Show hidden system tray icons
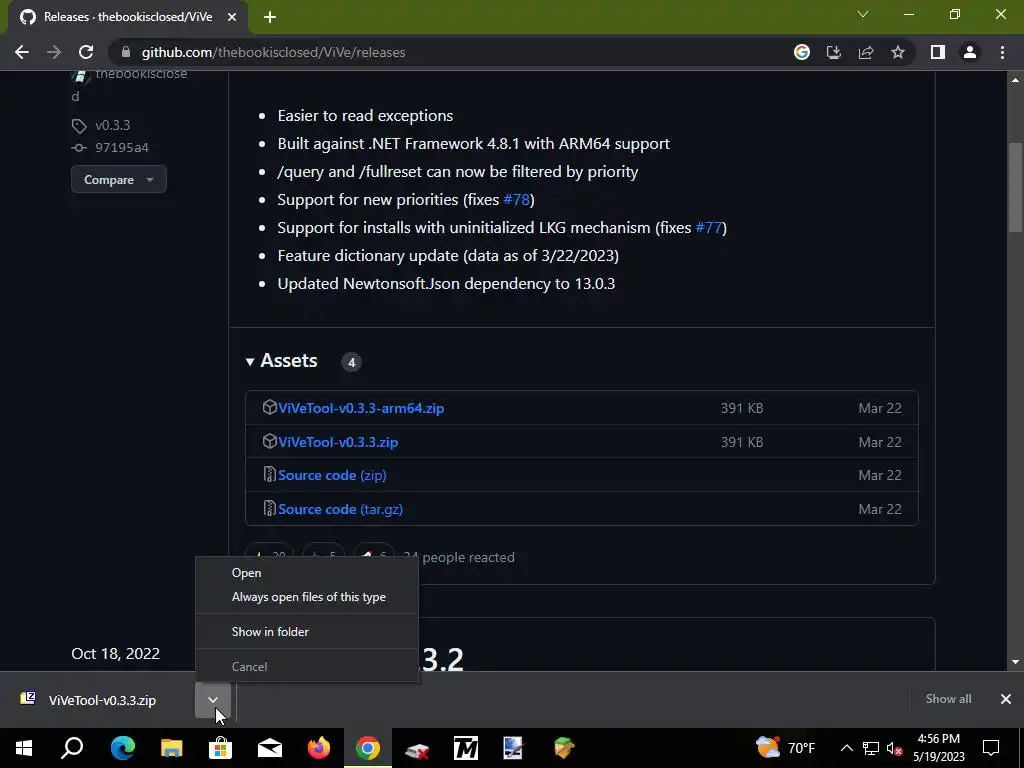Viewport: 1024px width, 768px height. 846,748
